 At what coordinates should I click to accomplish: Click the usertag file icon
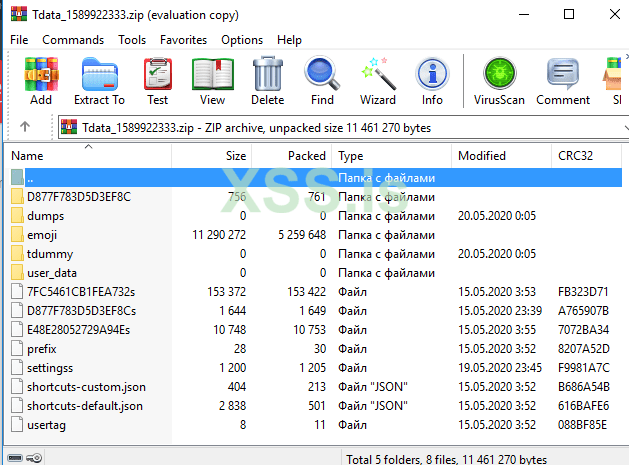click(17, 424)
